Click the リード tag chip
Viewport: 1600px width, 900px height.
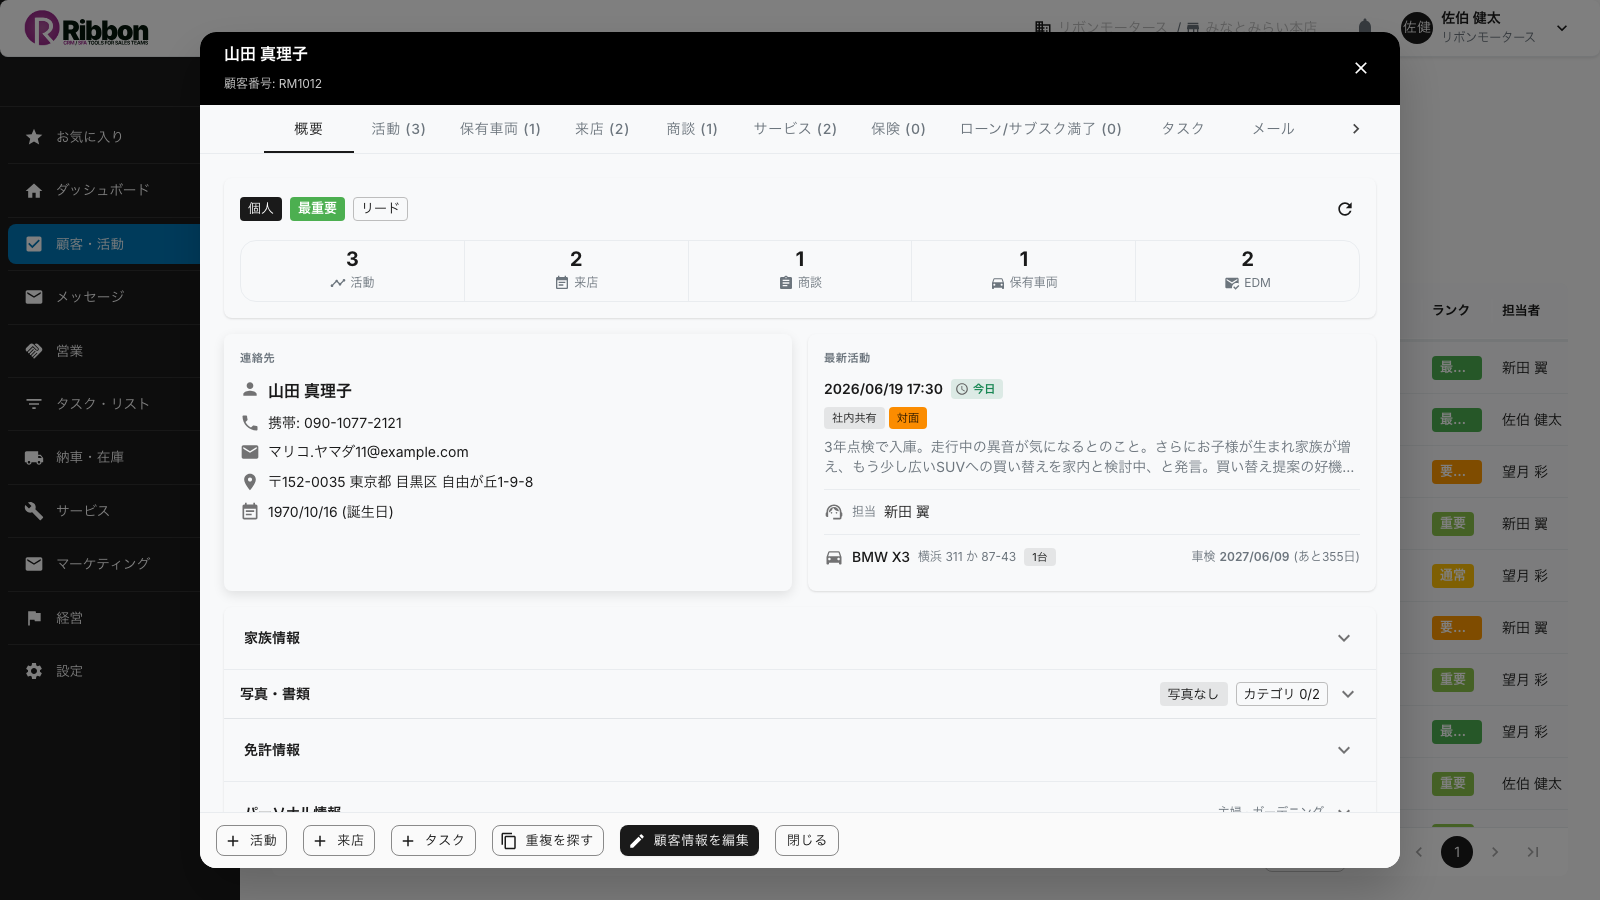point(380,209)
